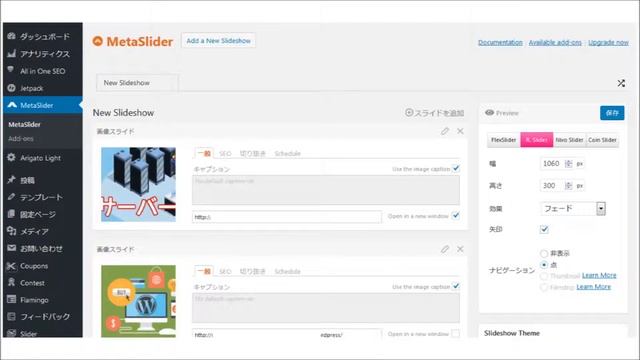Select the R. Slides tab

(537, 140)
